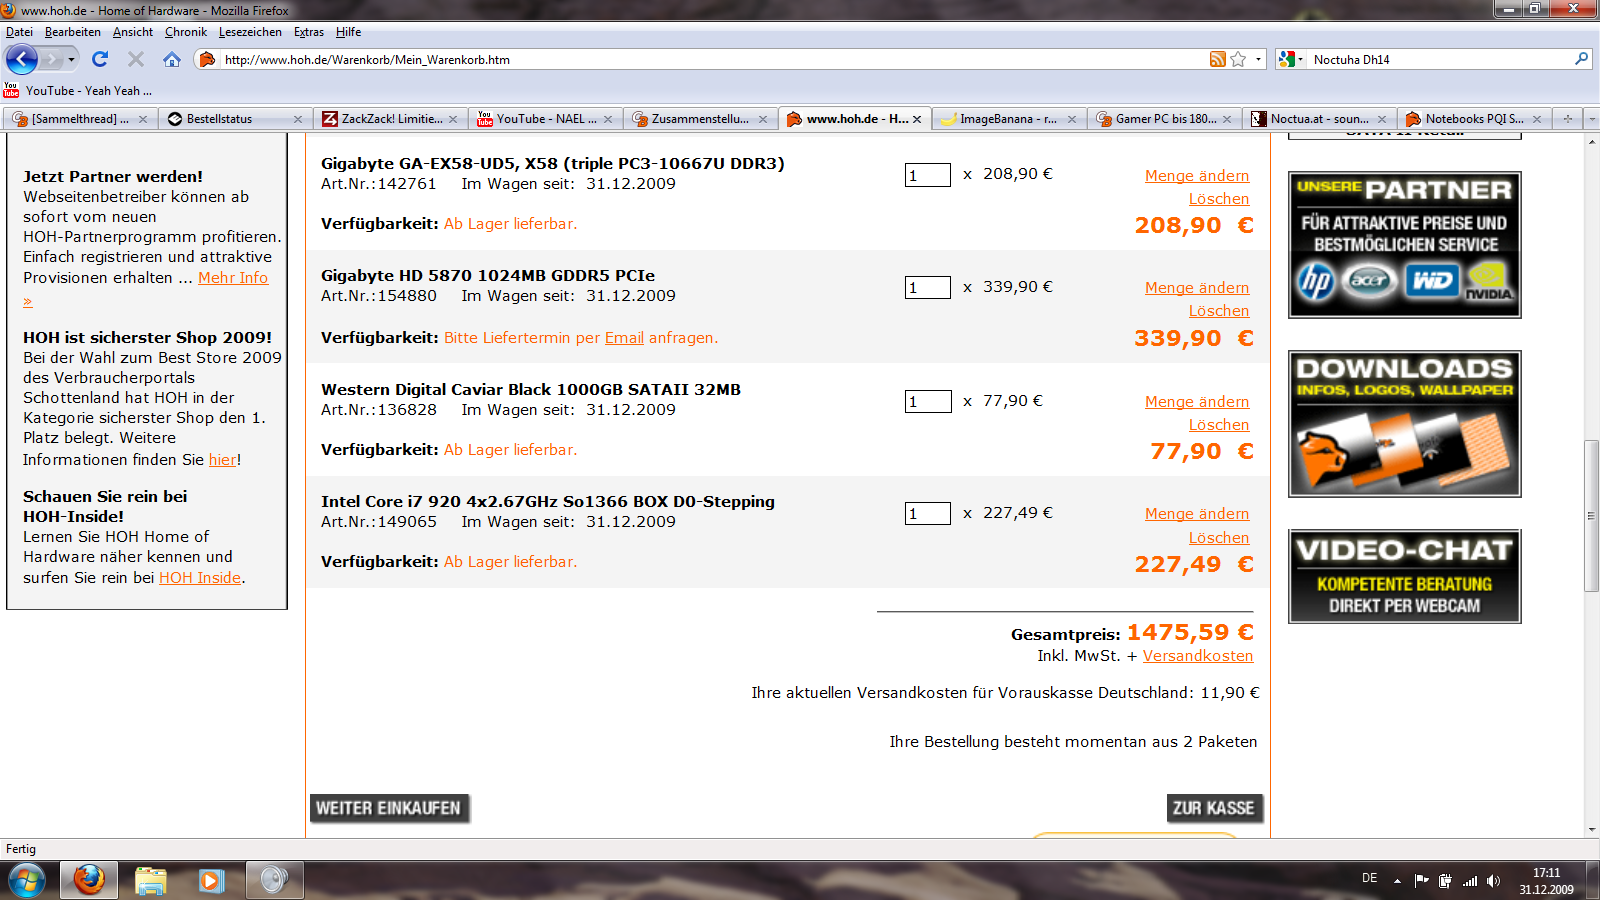
Task: Click the Email link for Liefertermin
Action: (624, 338)
